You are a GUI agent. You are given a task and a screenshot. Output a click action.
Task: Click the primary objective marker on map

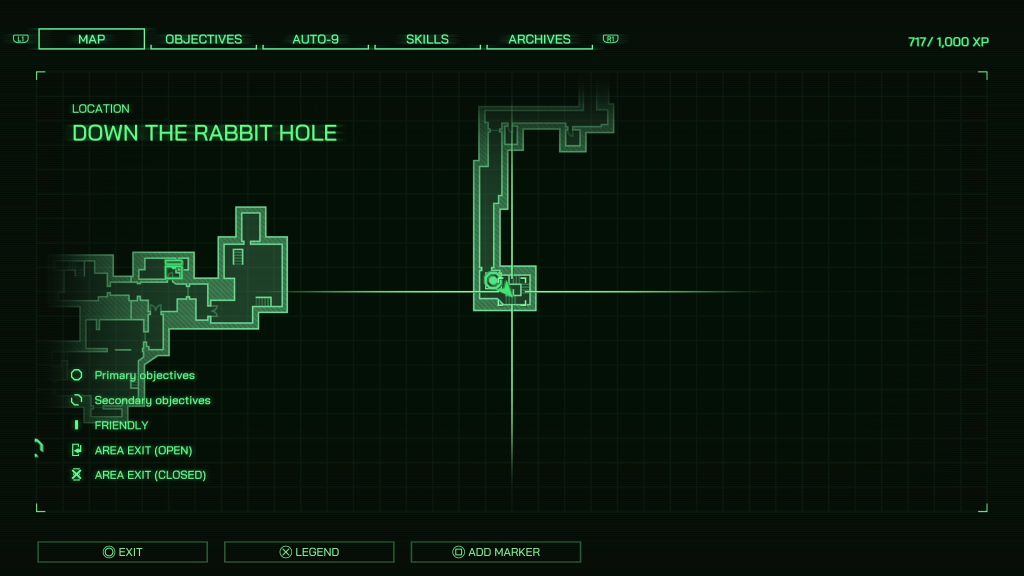click(492, 281)
